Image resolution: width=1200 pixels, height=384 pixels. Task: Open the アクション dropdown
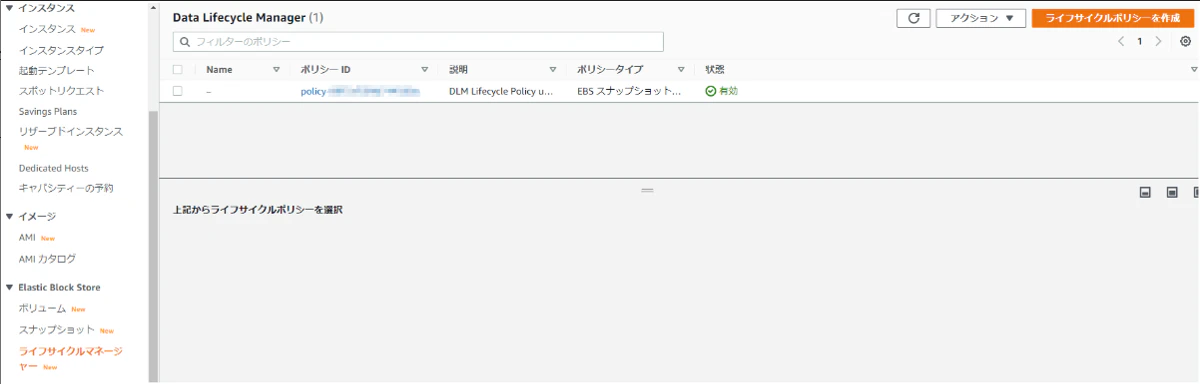(x=981, y=18)
